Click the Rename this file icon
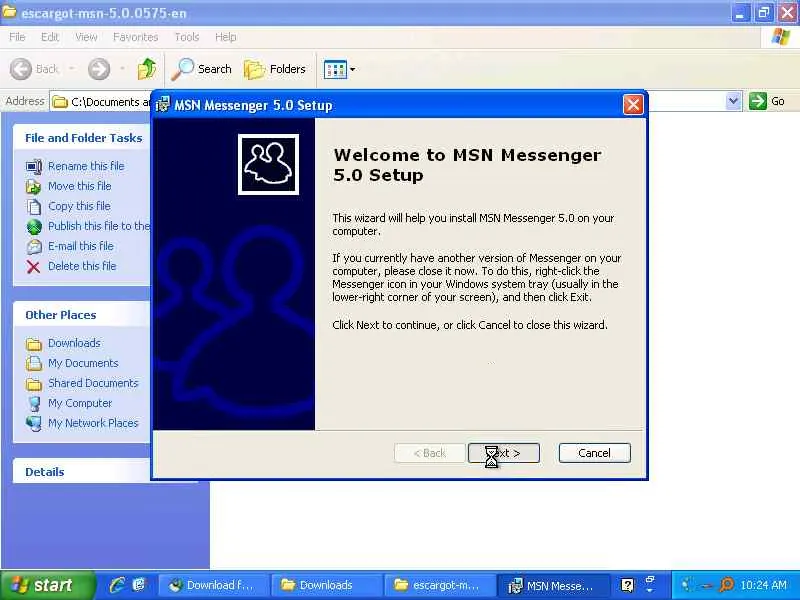Screen dimensions: 800x600 pos(34,166)
